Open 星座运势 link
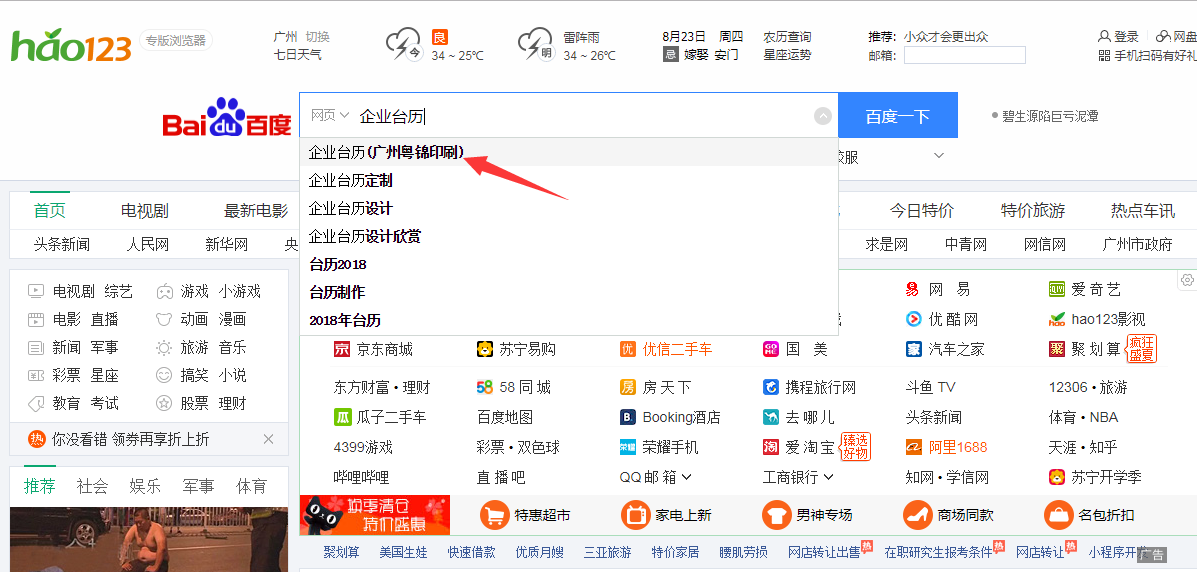This screenshot has height=572, width=1197. coord(787,55)
